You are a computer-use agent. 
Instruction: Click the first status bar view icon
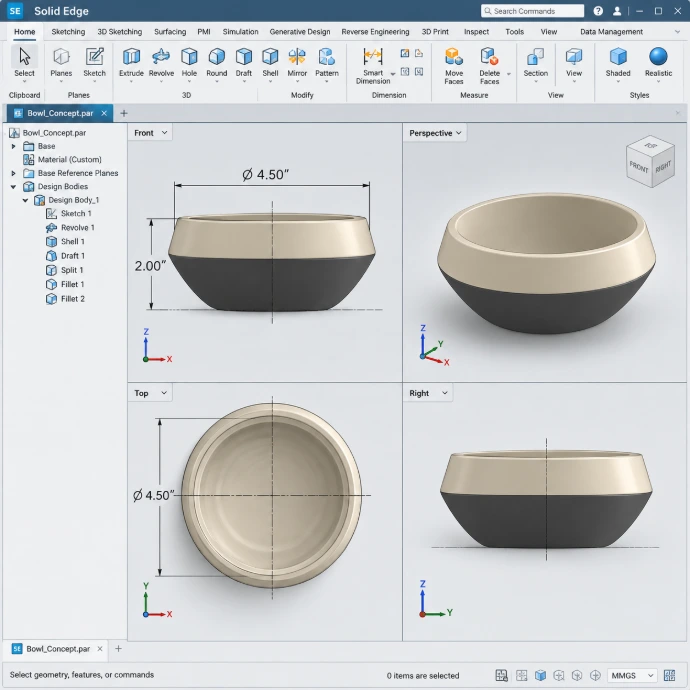coord(501,675)
